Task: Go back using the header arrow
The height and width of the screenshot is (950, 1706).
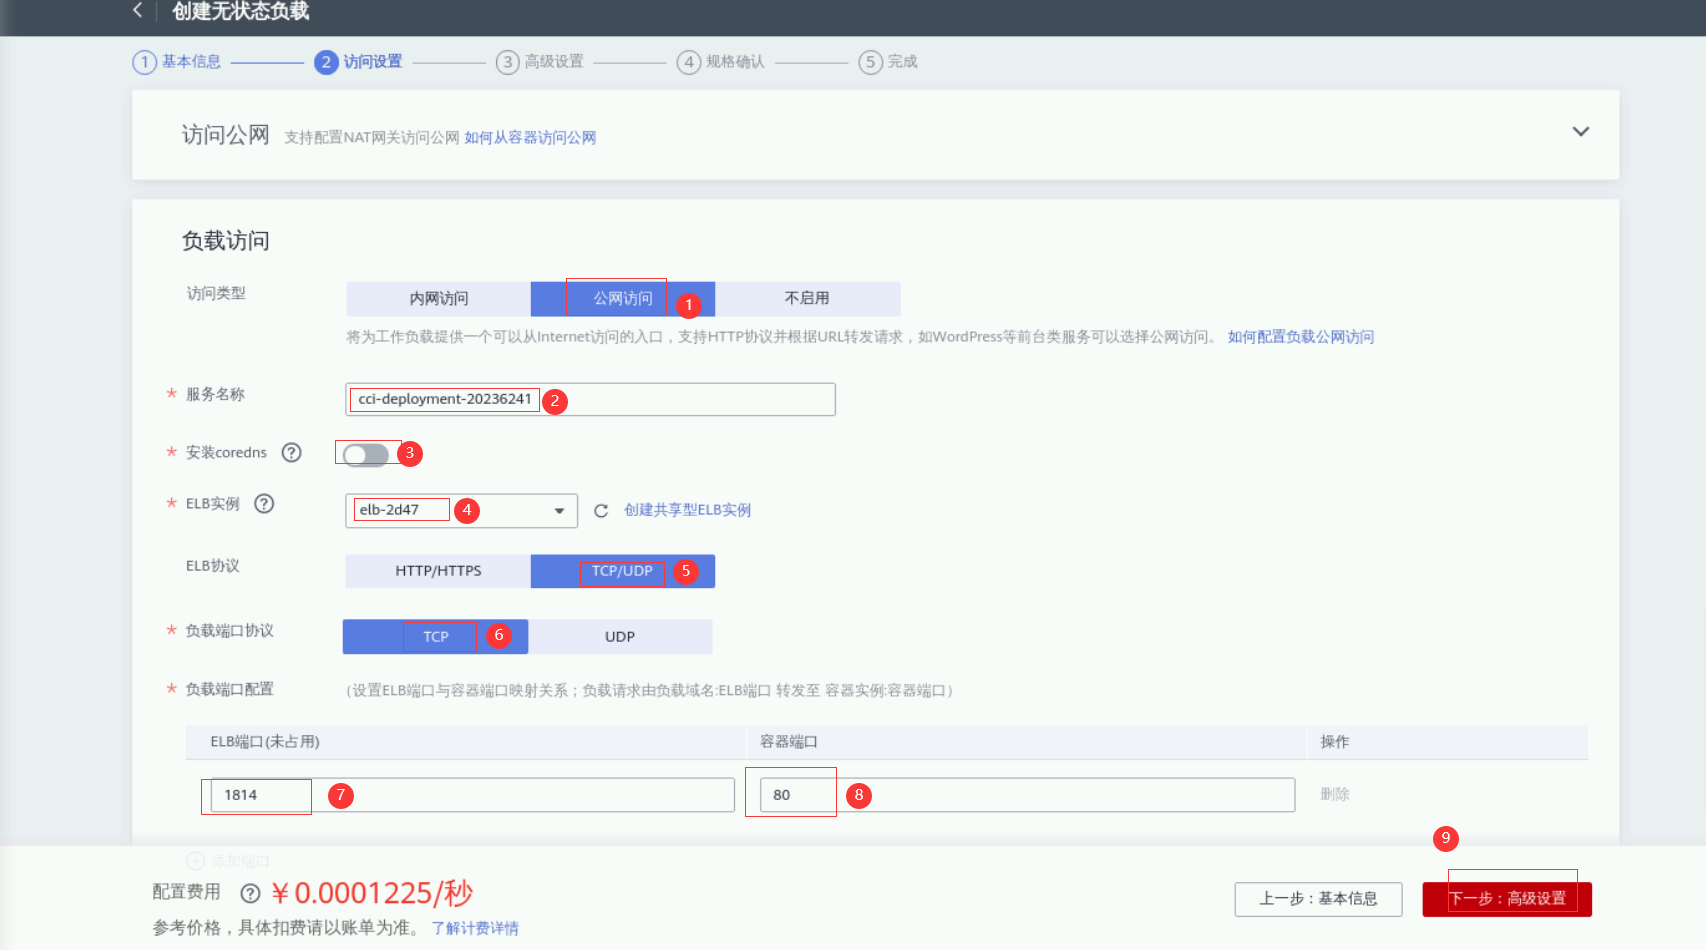Action: [138, 11]
